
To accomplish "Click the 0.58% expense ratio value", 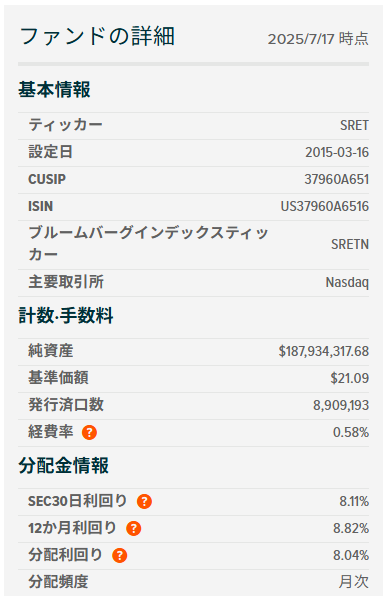I will [x=351, y=433].
